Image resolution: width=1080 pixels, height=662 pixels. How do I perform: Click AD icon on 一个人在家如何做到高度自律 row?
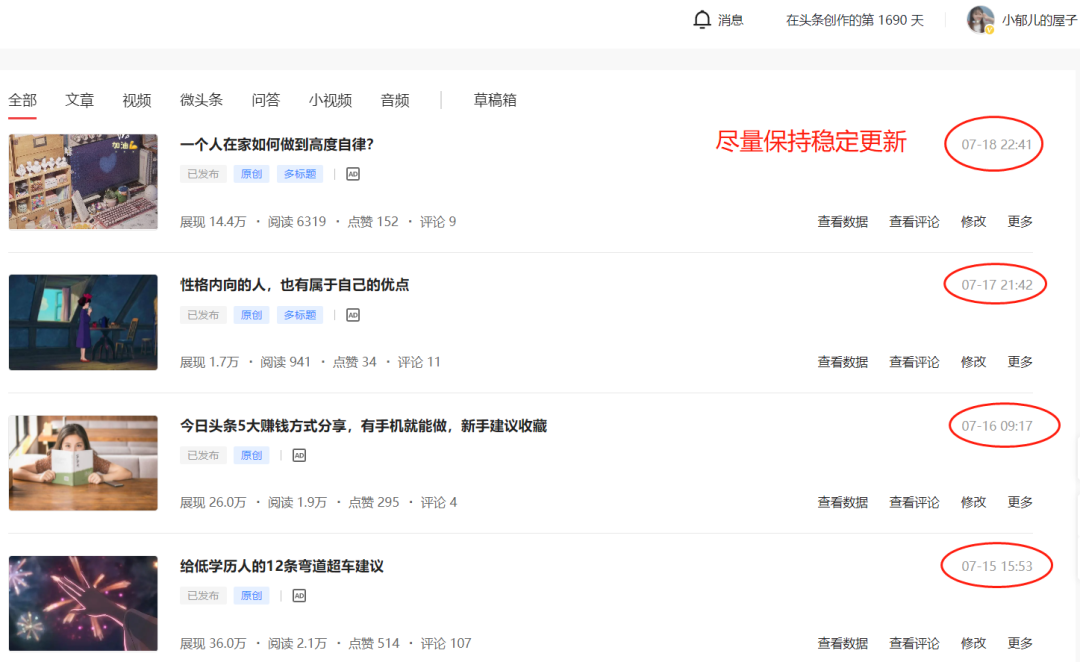[x=353, y=174]
